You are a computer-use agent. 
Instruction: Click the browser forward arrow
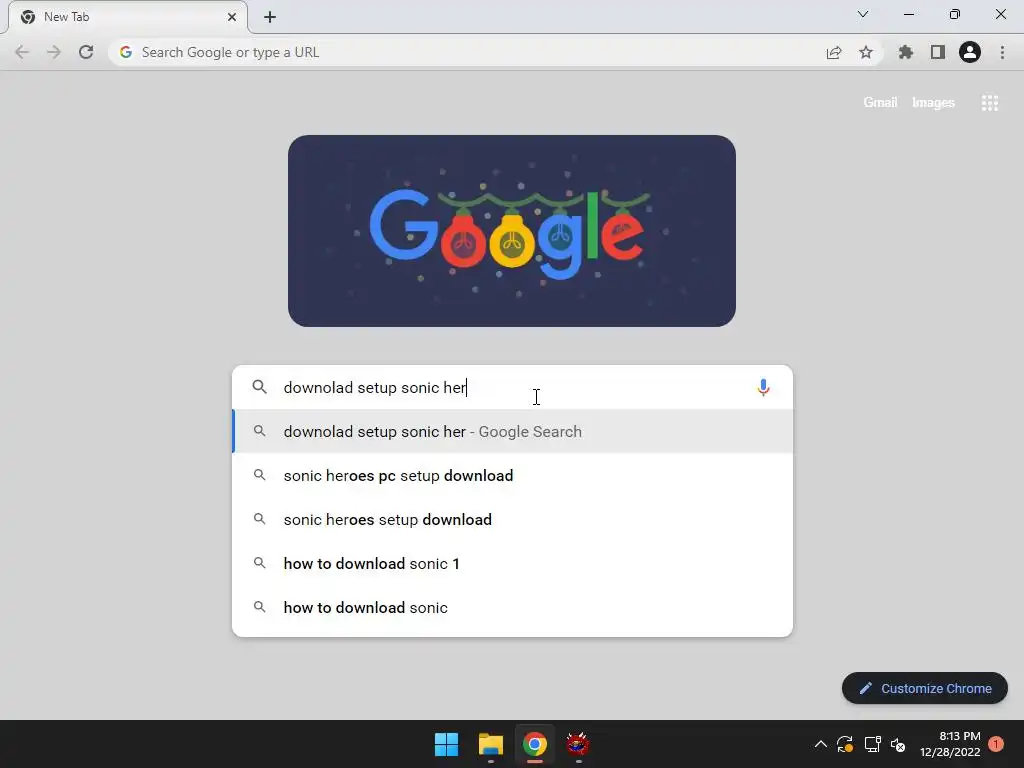(54, 52)
